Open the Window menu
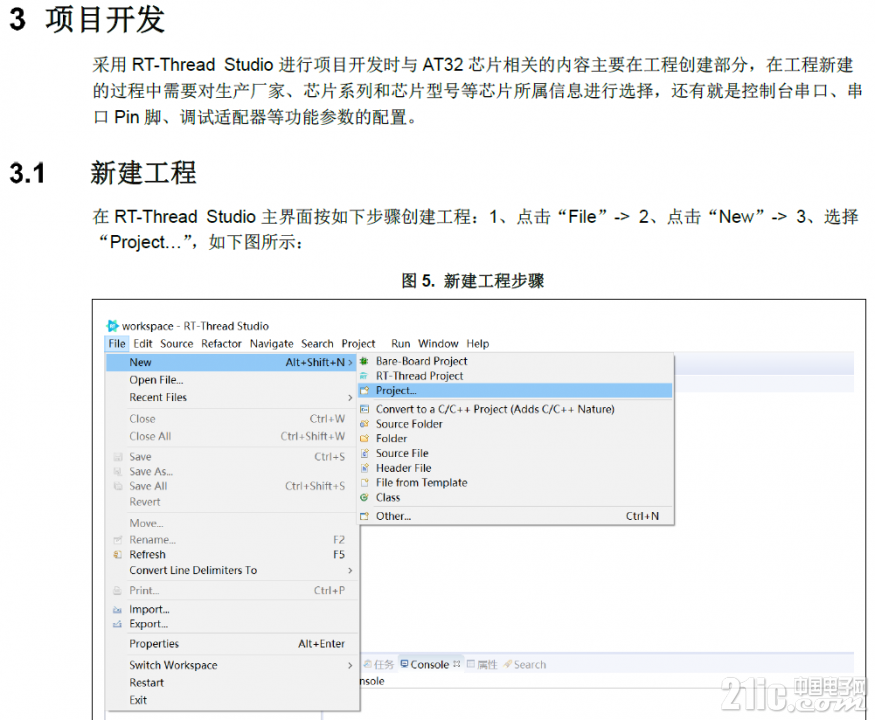 [438, 344]
